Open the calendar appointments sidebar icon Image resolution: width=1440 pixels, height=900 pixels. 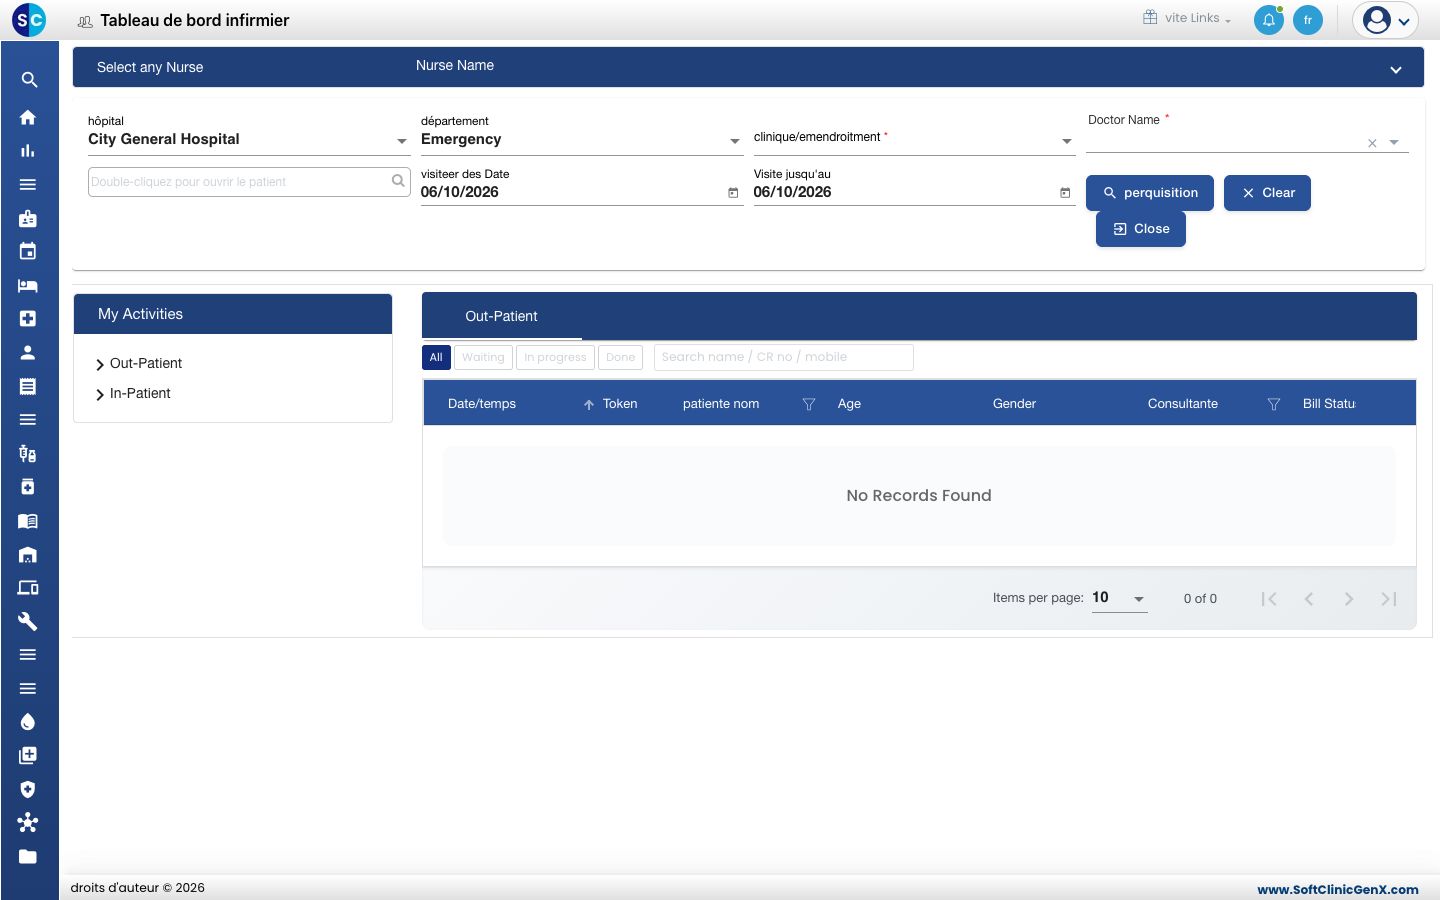28,252
